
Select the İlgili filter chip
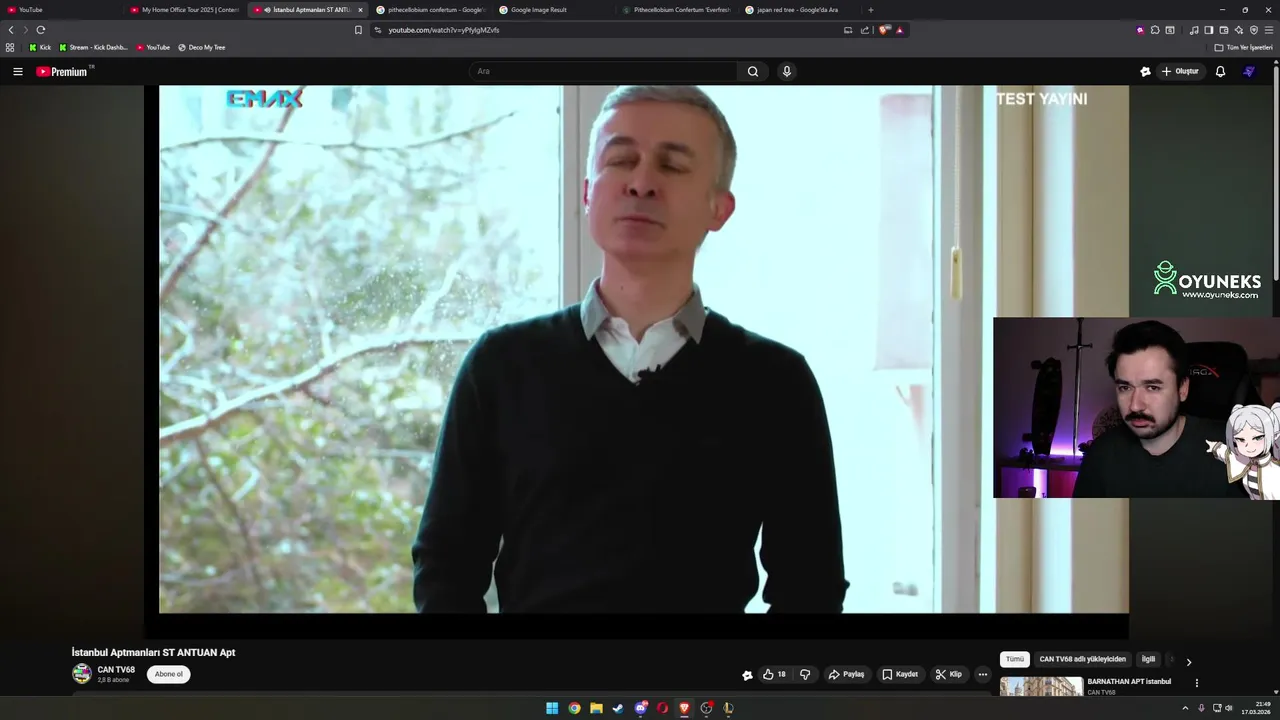click(x=1148, y=659)
